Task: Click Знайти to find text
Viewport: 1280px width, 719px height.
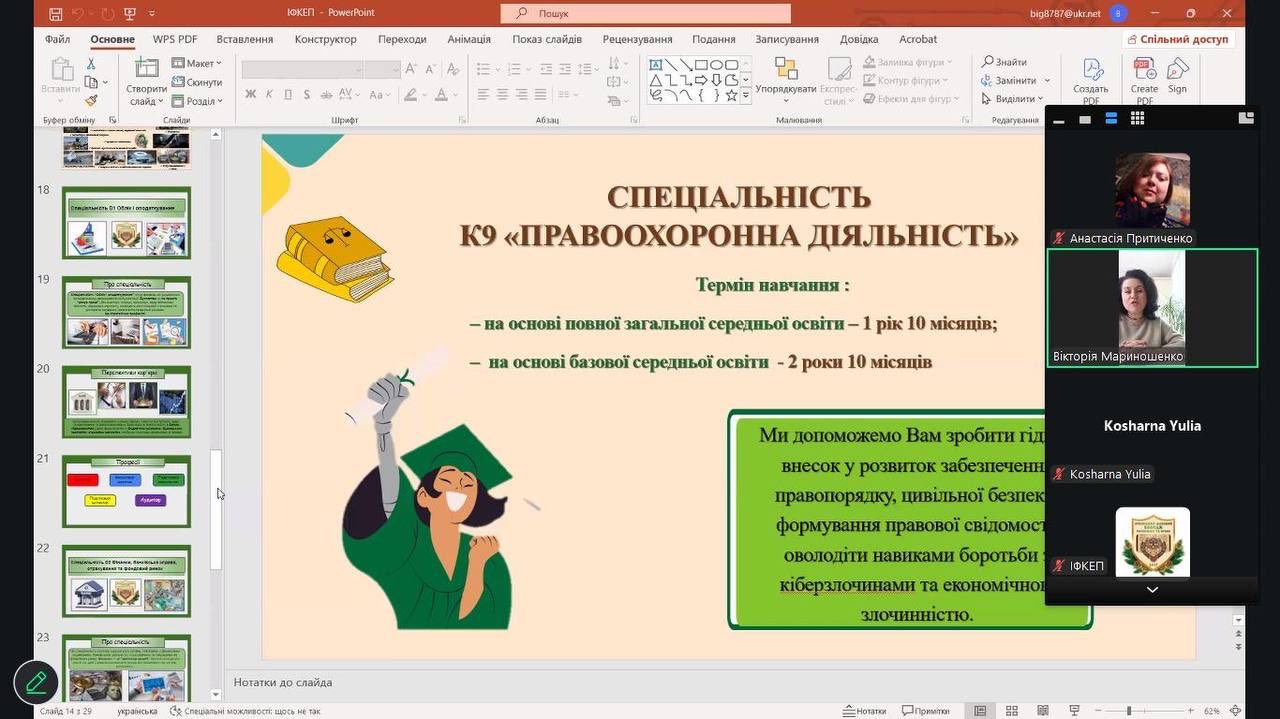Action: (x=1004, y=62)
